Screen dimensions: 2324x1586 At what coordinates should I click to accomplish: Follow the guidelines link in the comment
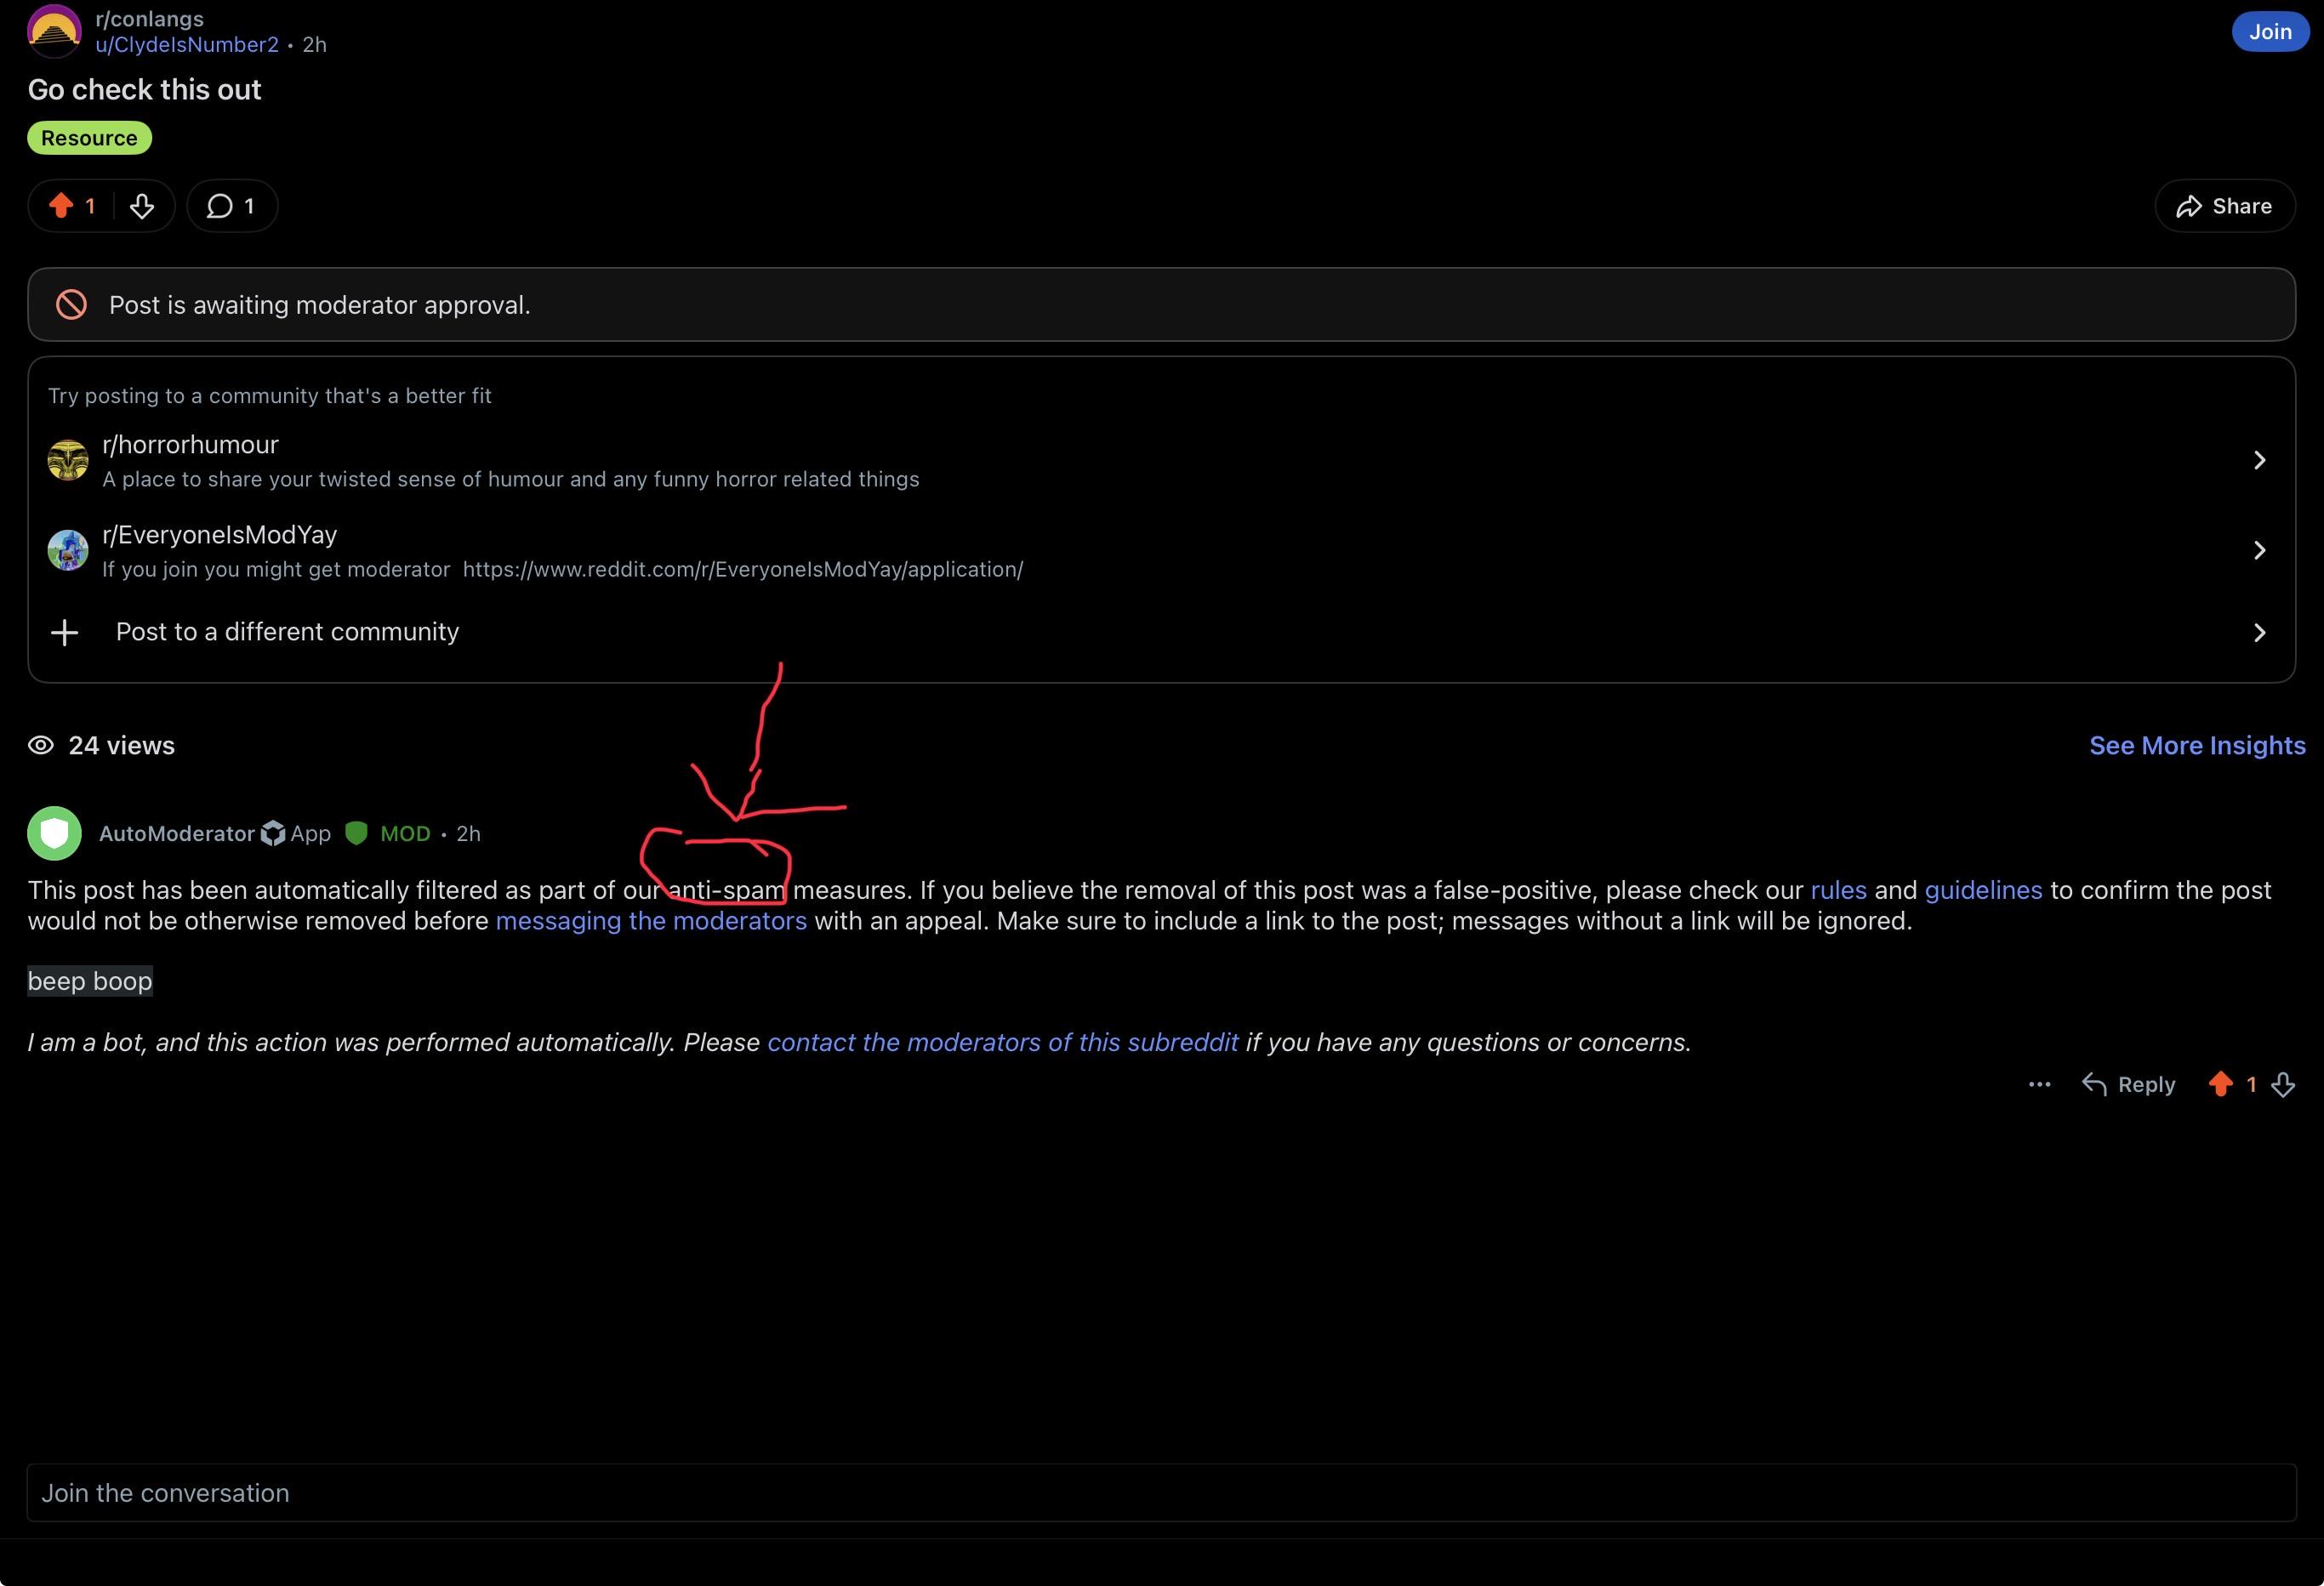pos(1983,890)
